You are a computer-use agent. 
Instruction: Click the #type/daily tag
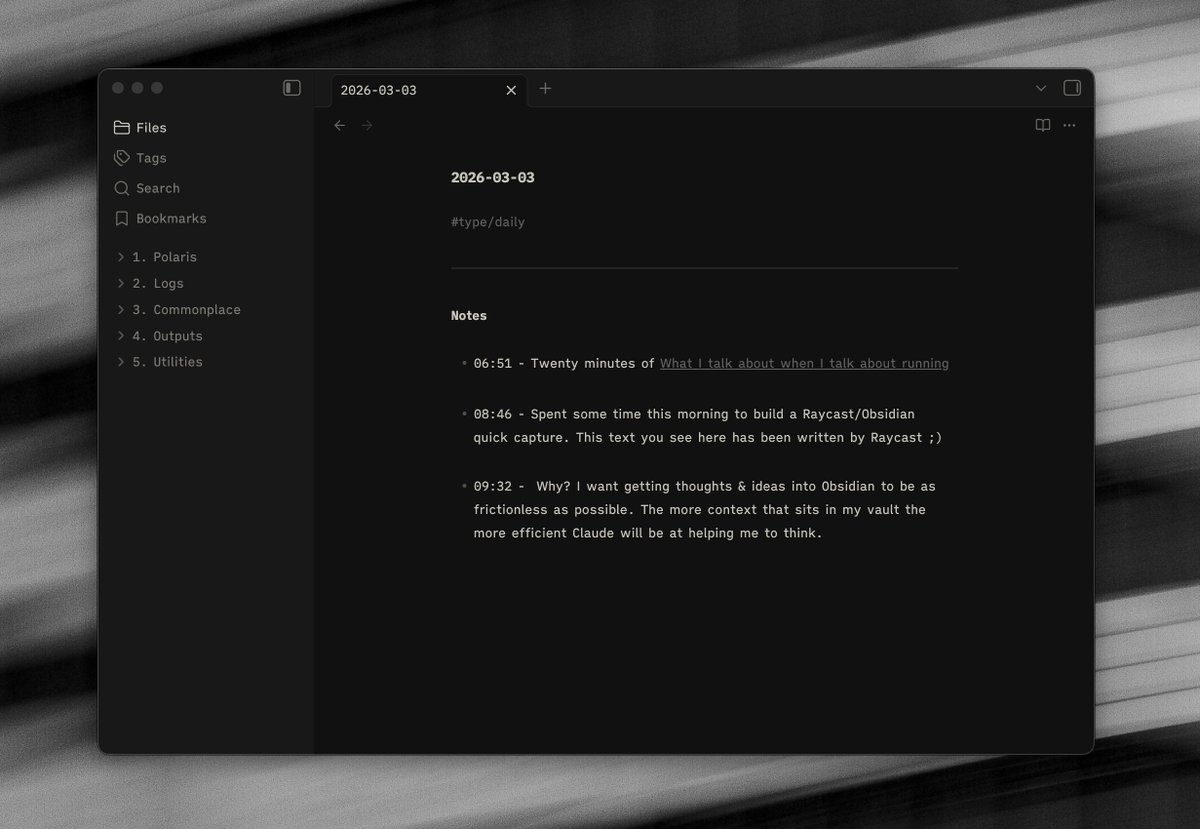[488, 222]
